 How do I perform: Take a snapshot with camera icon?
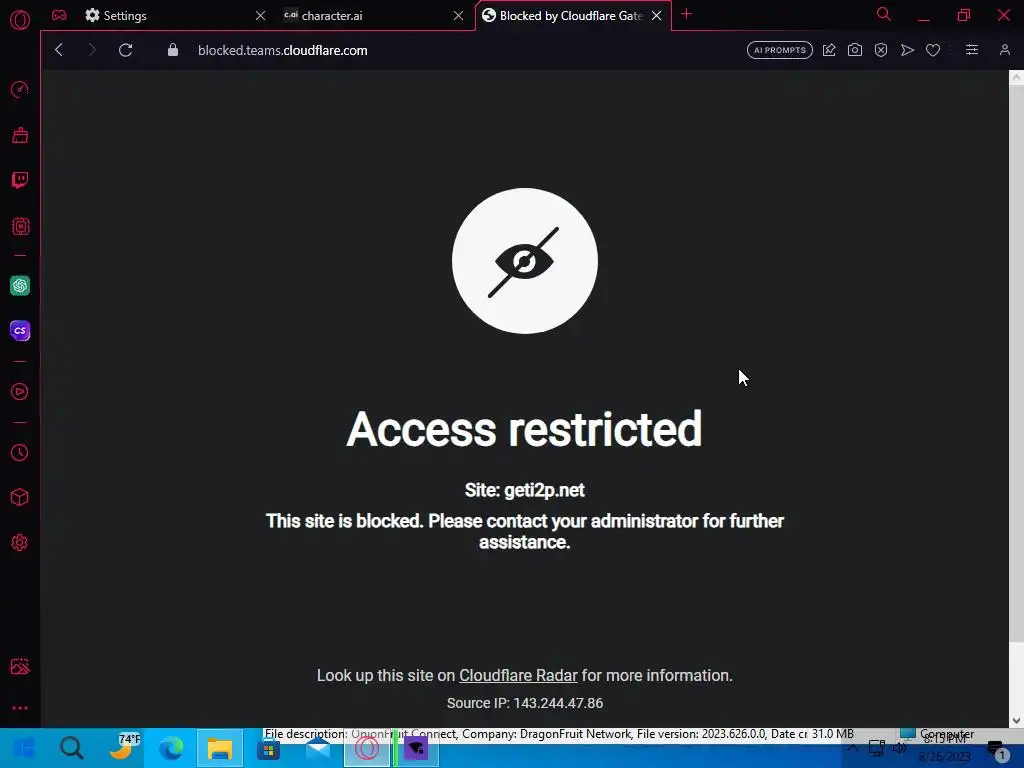854,50
